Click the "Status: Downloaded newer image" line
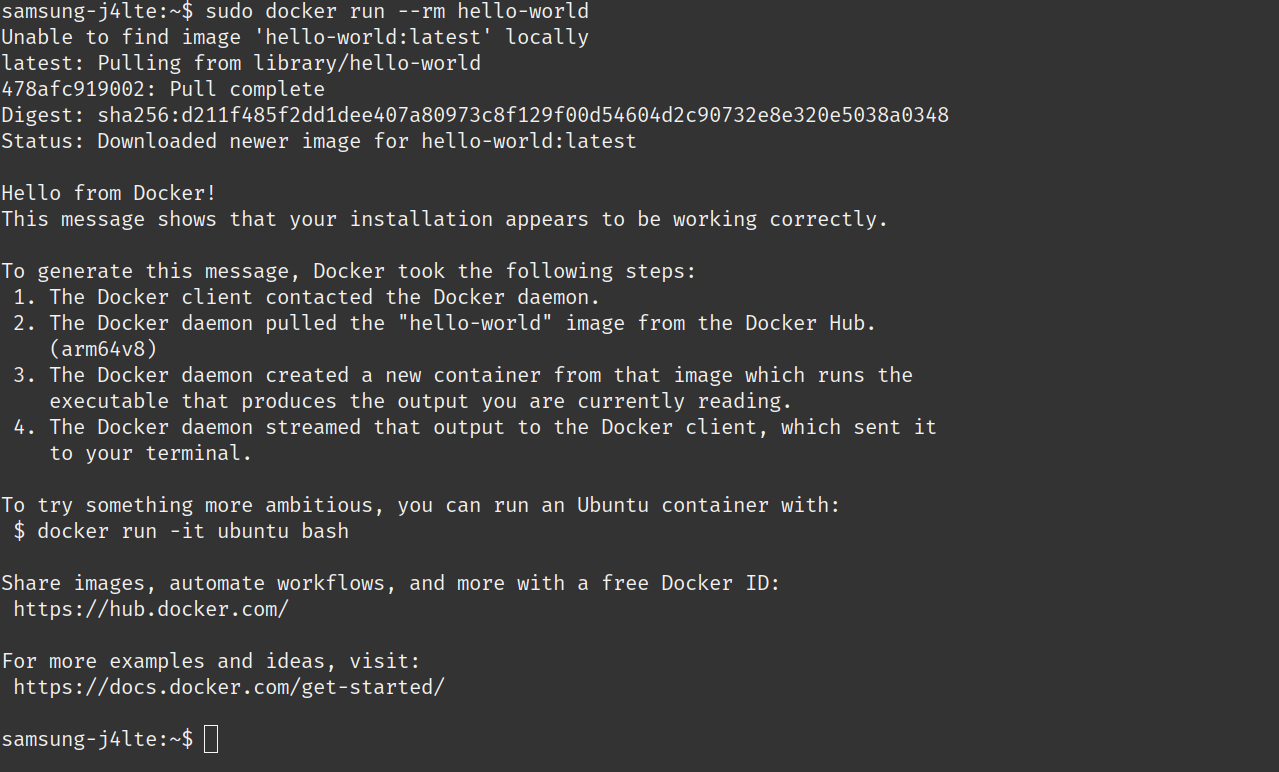 click(x=319, y=141)
